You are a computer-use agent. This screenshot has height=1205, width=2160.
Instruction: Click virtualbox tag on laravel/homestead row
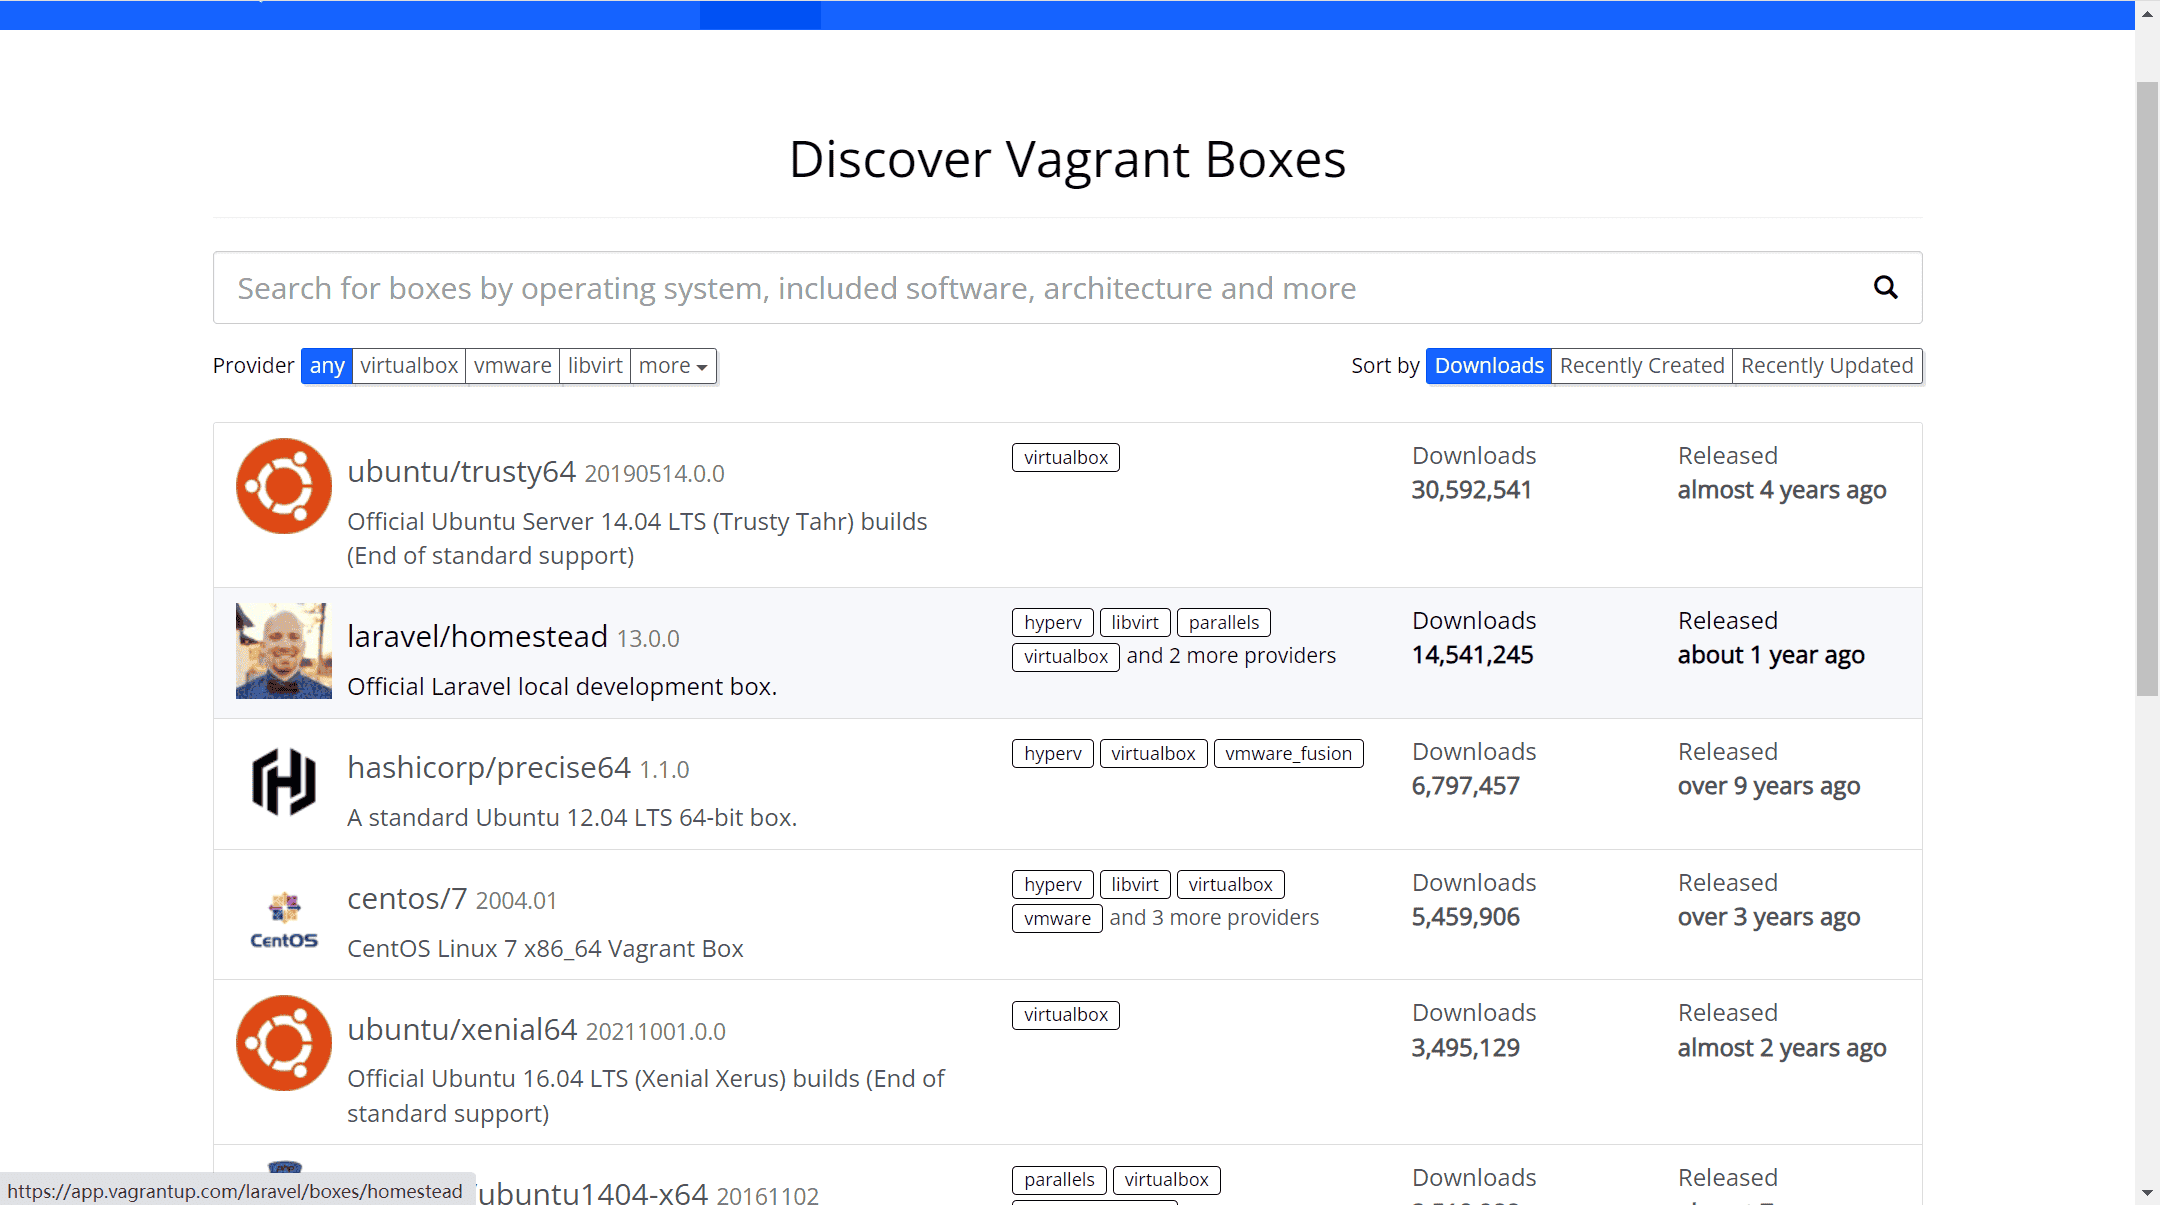(1066, 657)
